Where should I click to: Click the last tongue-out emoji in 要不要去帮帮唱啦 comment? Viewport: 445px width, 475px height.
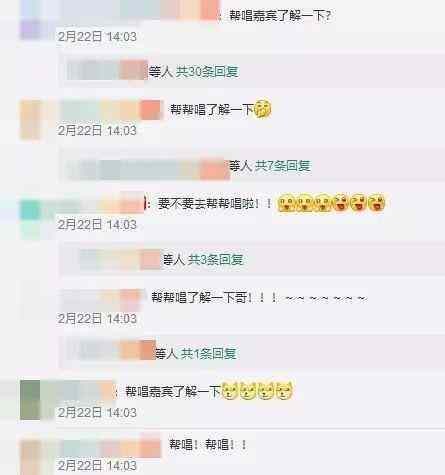[377, 203]
